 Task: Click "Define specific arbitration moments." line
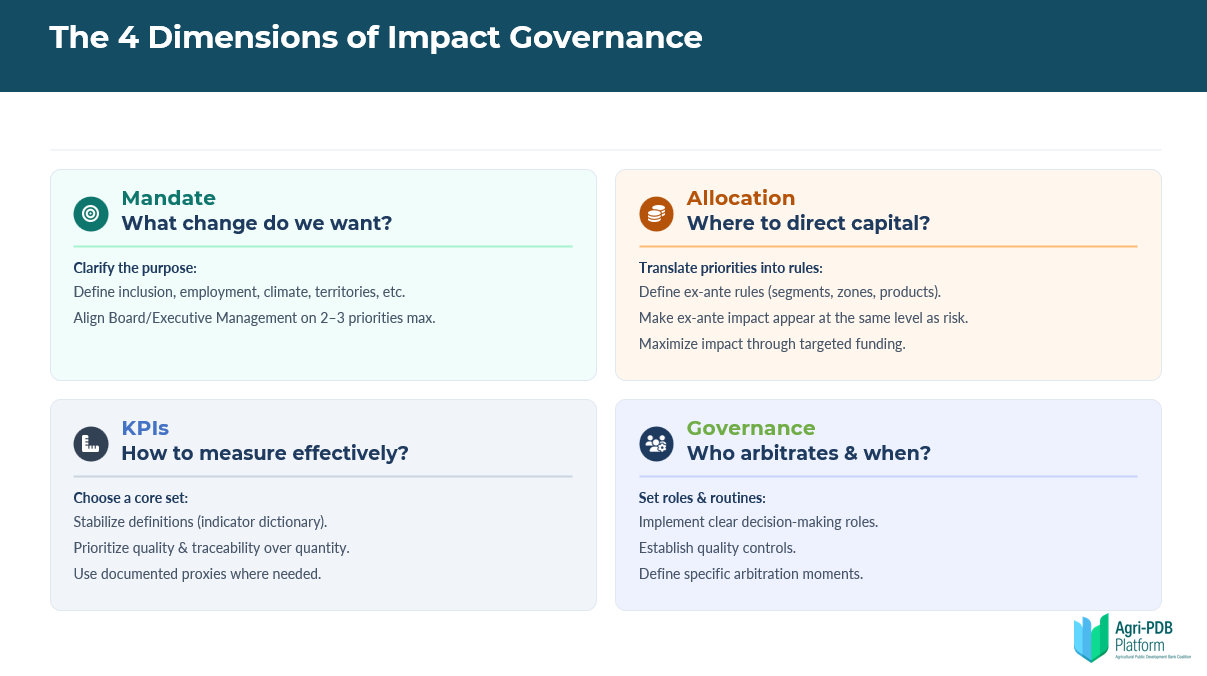[750, 574]
